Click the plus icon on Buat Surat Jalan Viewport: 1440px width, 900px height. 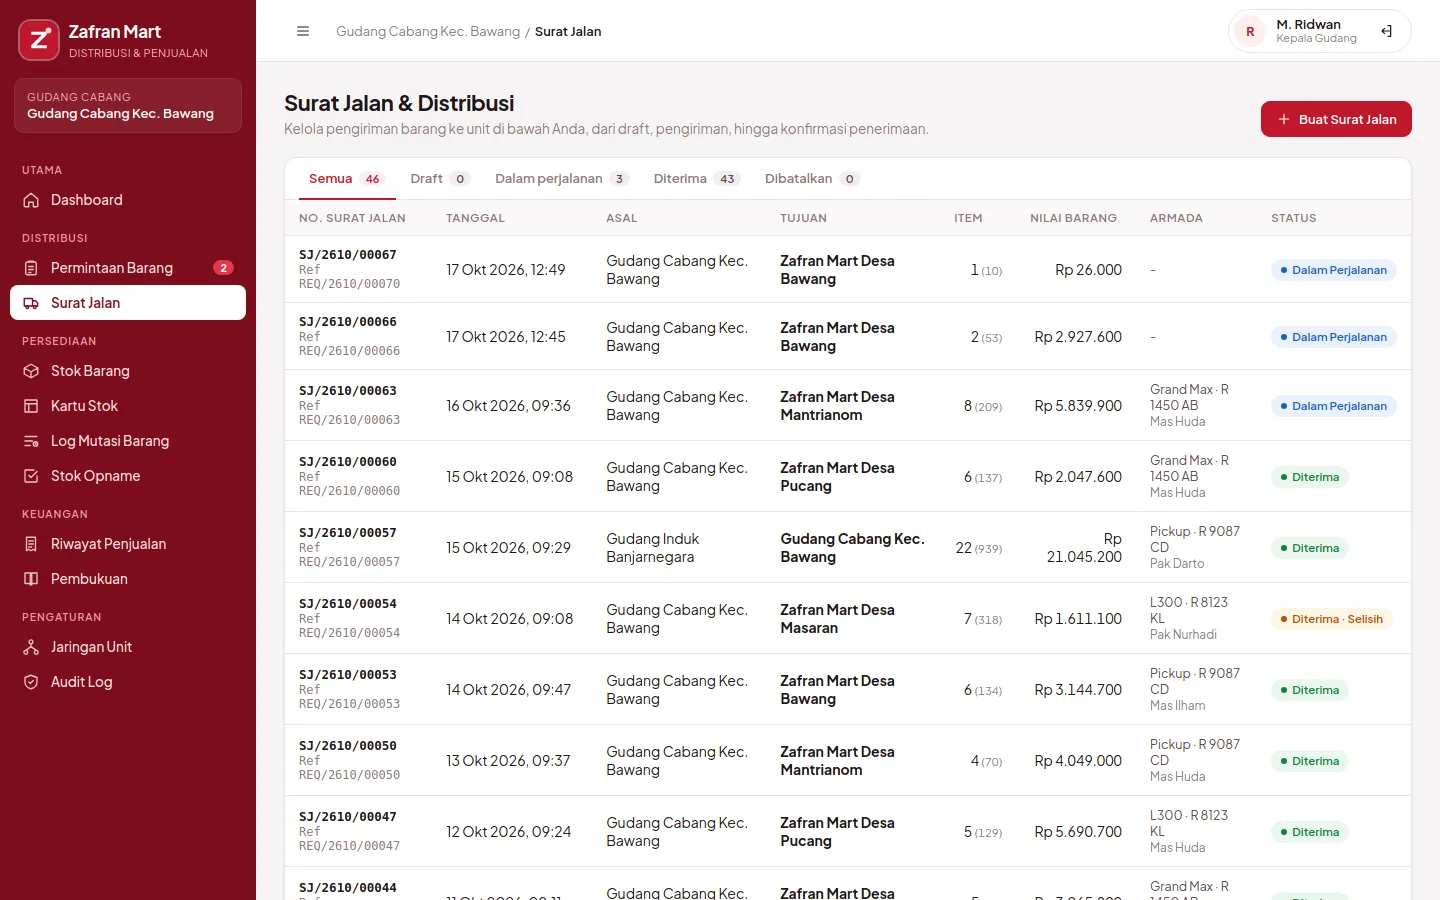pyautogui.click(x=1284, y=119)
